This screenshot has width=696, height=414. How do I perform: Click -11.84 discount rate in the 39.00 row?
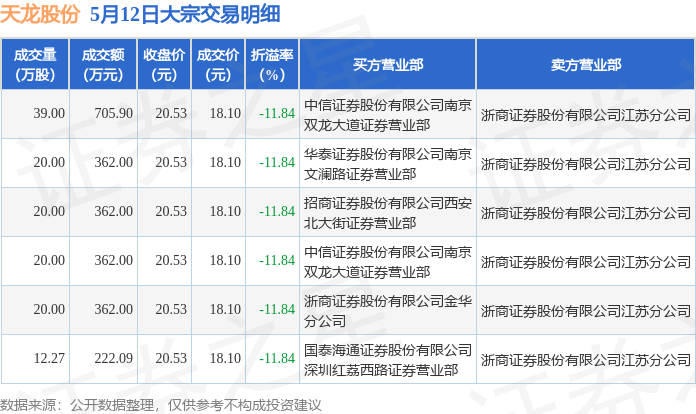tap(277, 114)
